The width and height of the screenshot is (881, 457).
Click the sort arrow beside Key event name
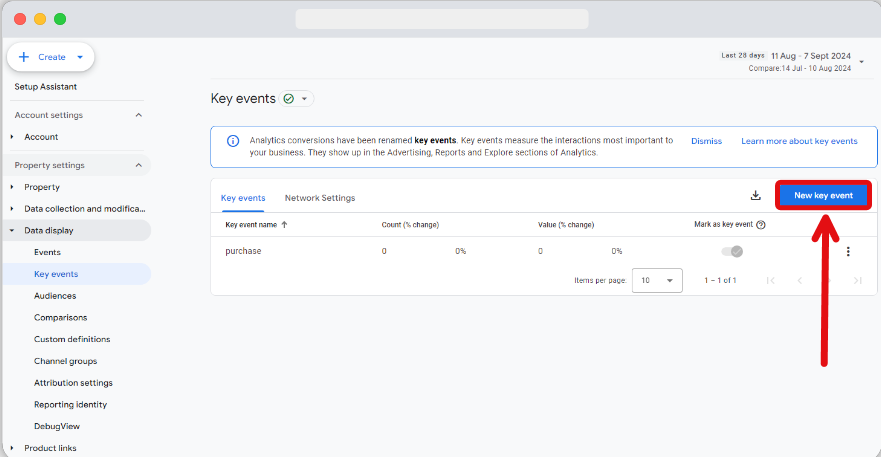tap(284, 225)
